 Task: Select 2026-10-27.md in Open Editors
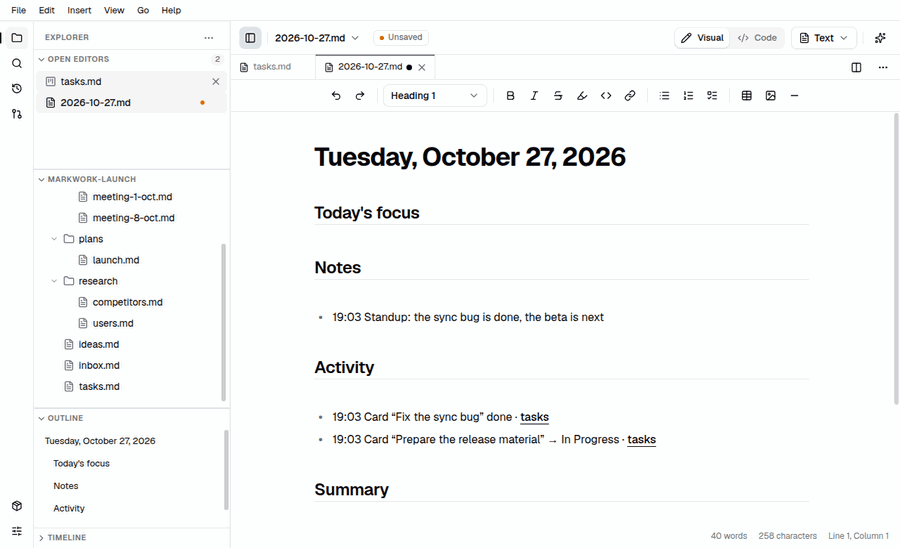pos(131,103)
